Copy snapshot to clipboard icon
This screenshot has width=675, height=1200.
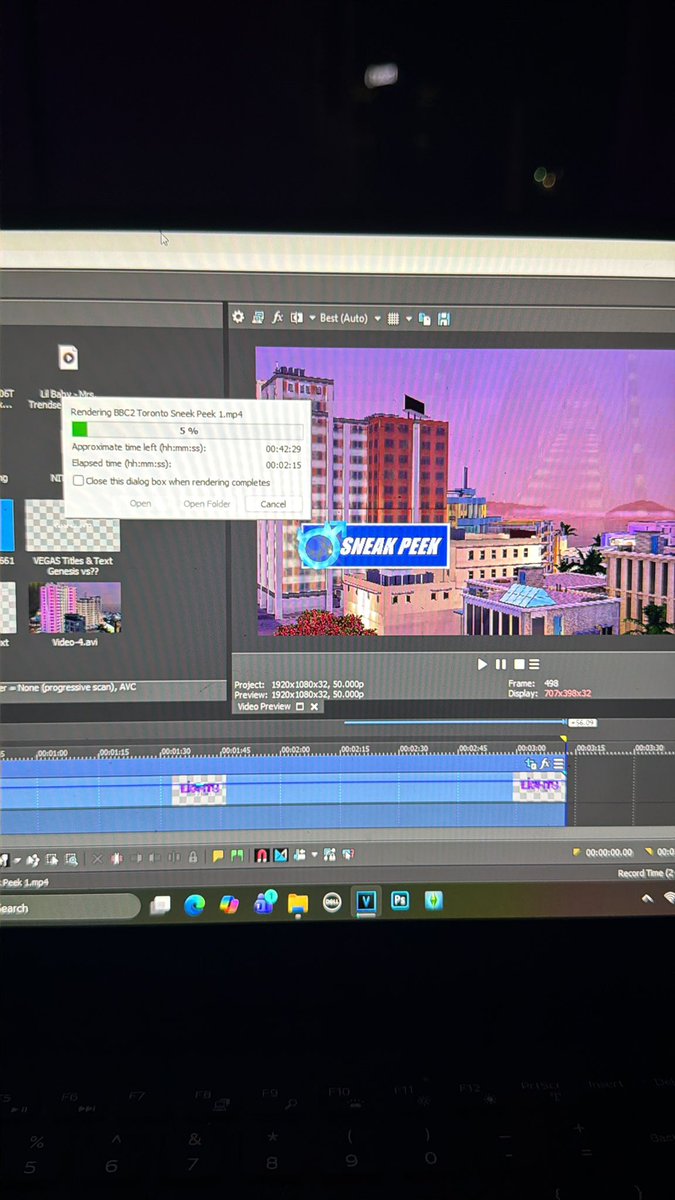point(425,319)
